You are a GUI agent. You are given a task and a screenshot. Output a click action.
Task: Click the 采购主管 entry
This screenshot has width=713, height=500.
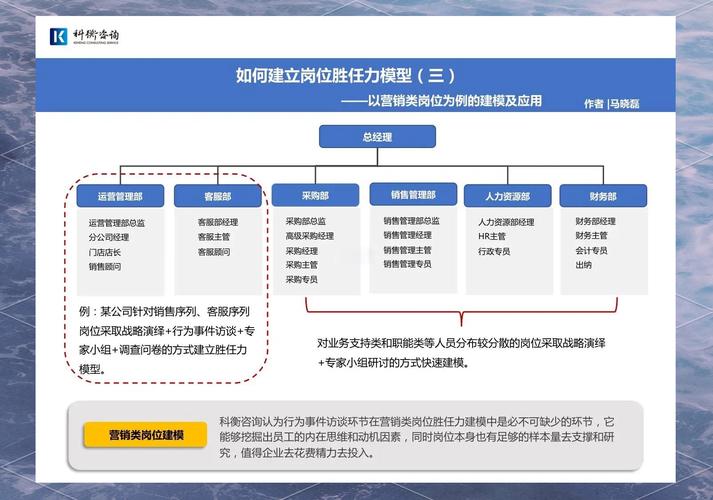point(301,265)
